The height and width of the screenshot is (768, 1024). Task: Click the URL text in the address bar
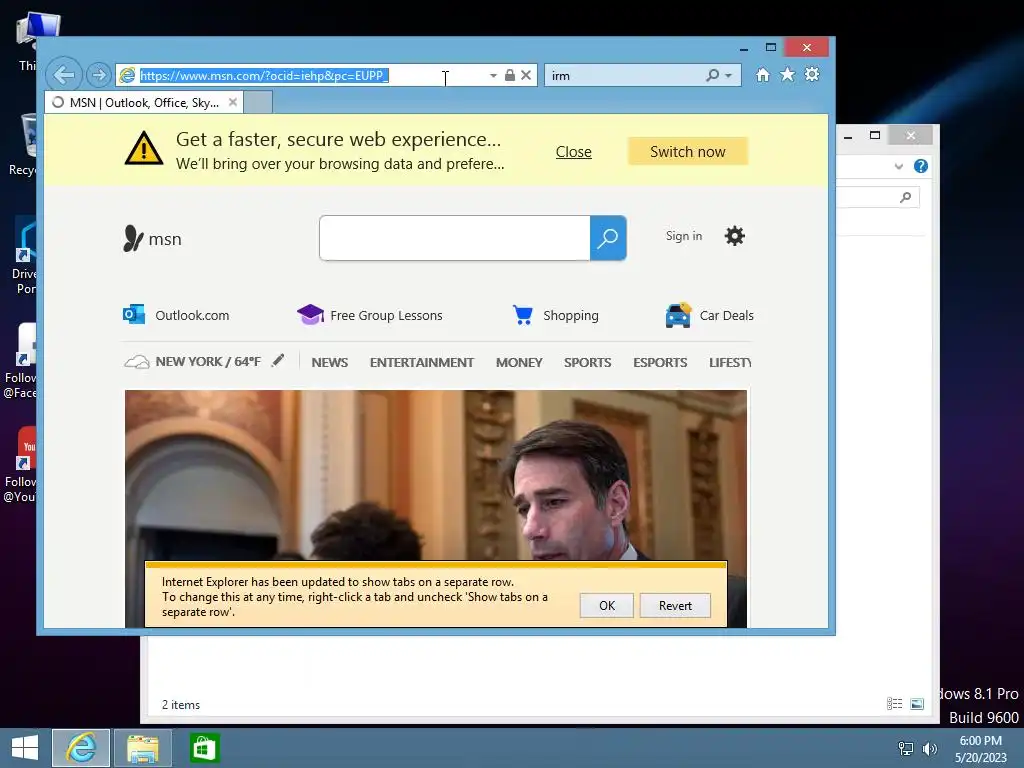pos(264,76)
